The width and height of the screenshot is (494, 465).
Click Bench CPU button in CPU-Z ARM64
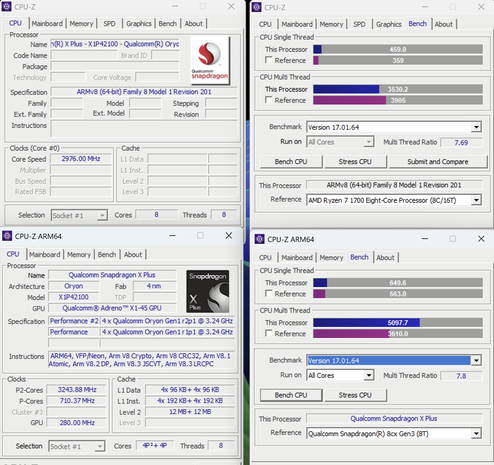(x=291, y=395)
